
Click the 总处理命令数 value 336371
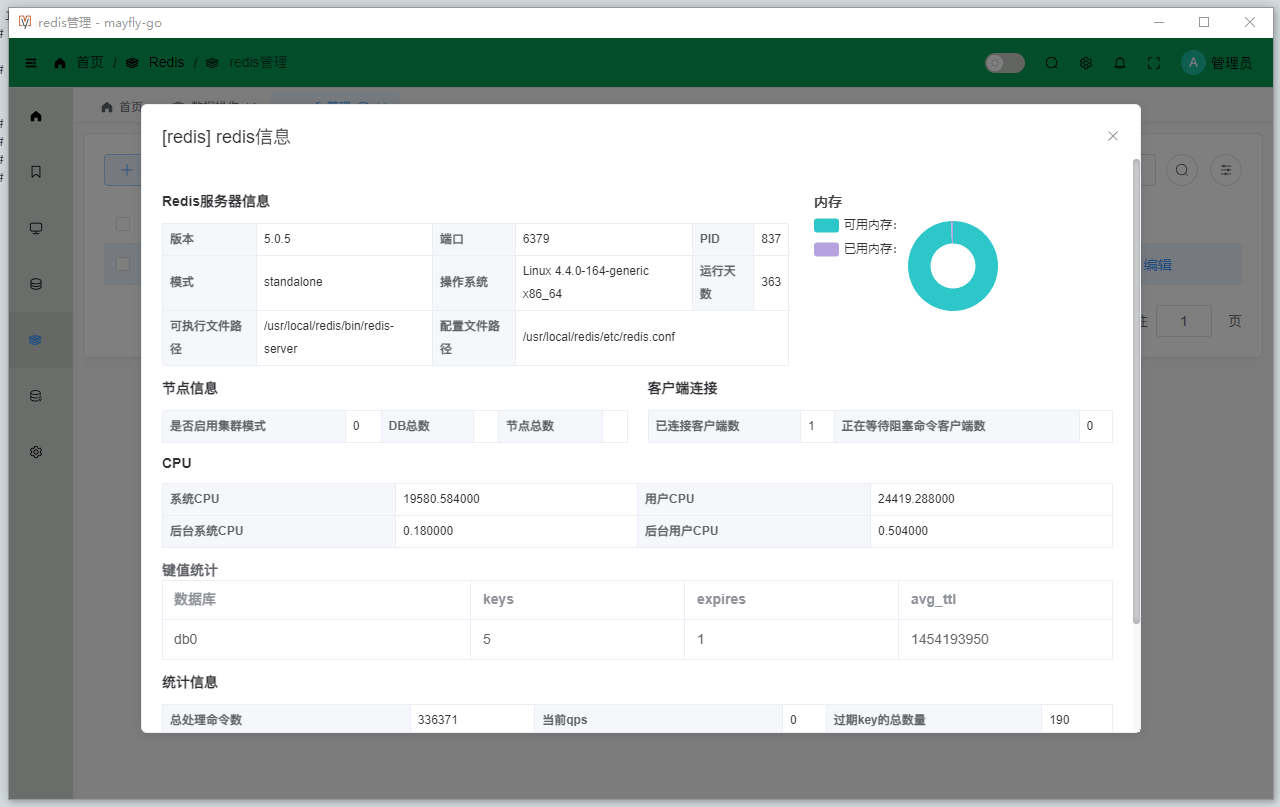[x=438, y=720]
